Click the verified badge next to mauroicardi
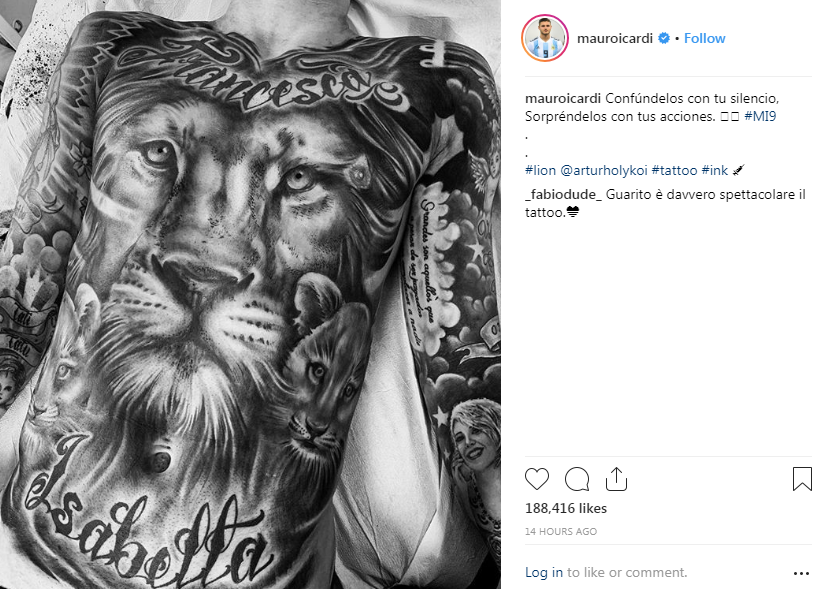The width and height of the screenshot is (833, 589). (x=664, y=38)
